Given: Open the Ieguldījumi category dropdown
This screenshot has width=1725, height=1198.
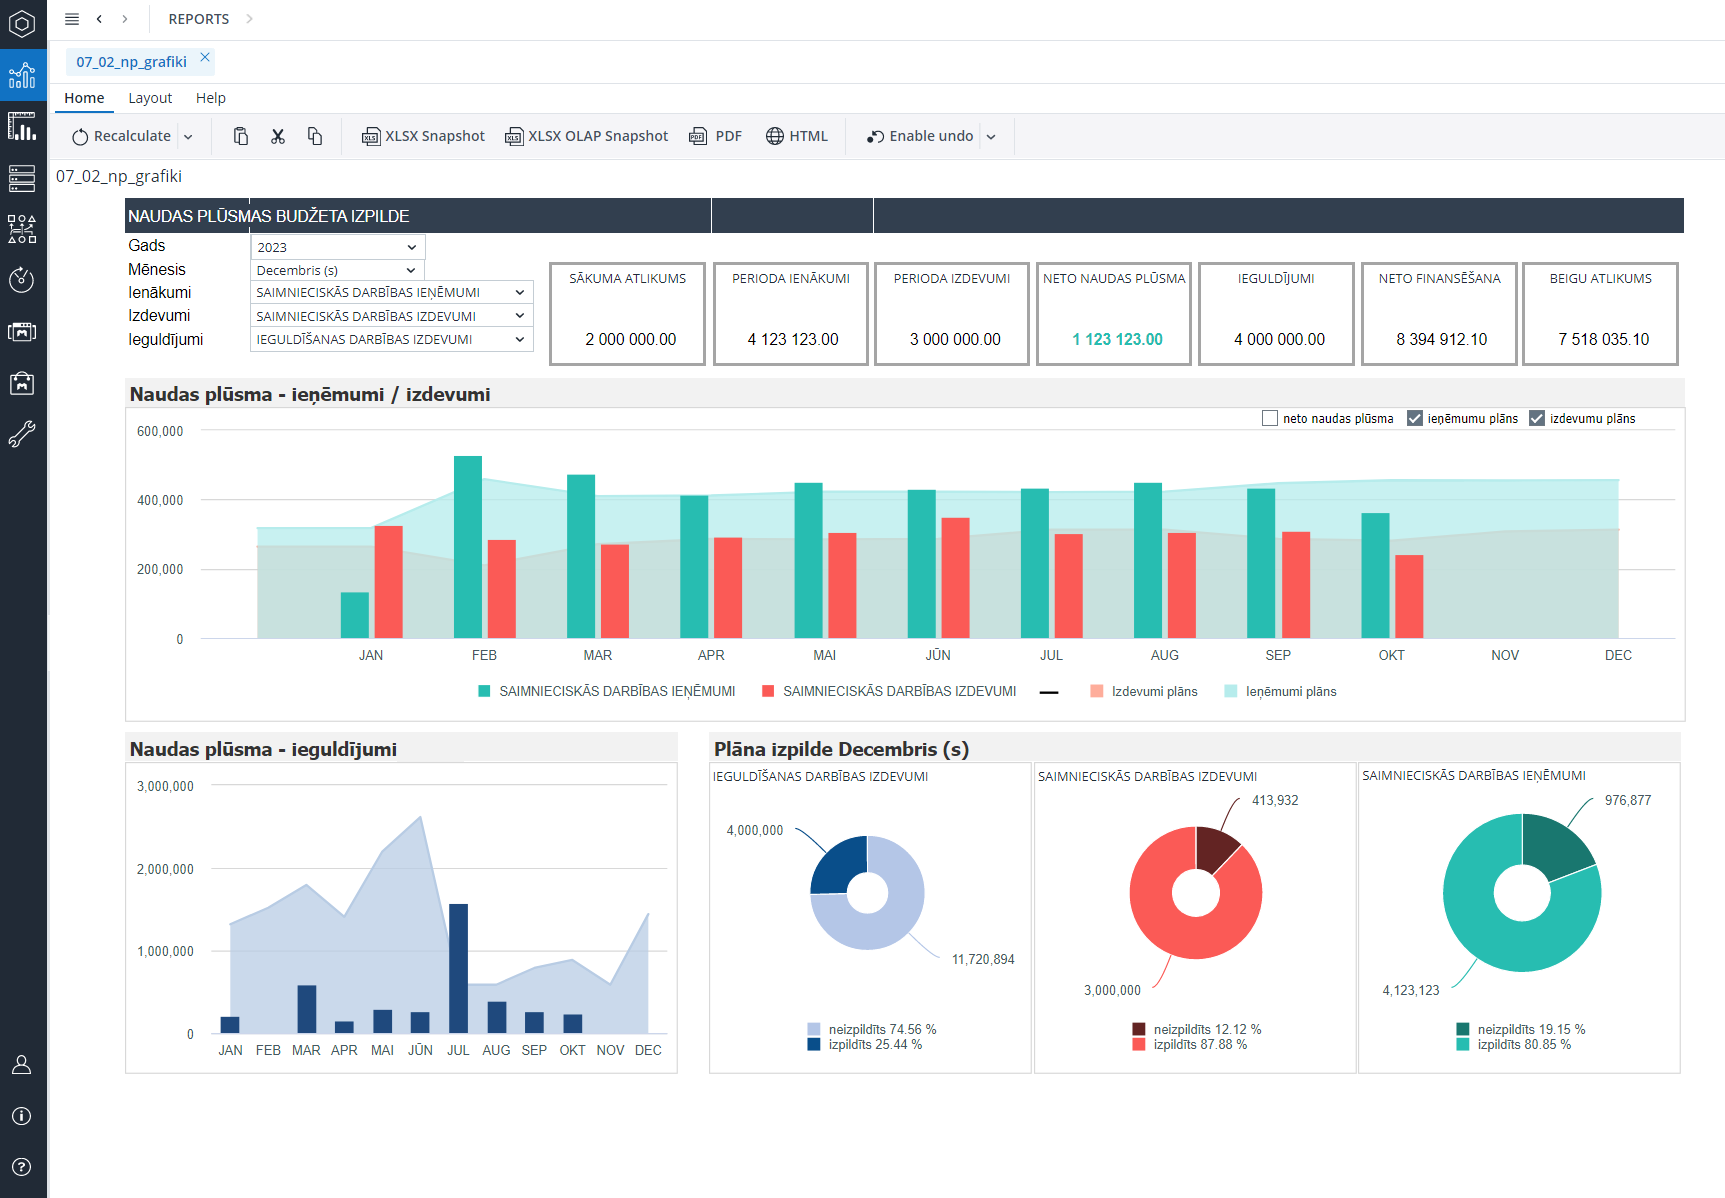Looking at the screenshot, I should tap(391, 340).
